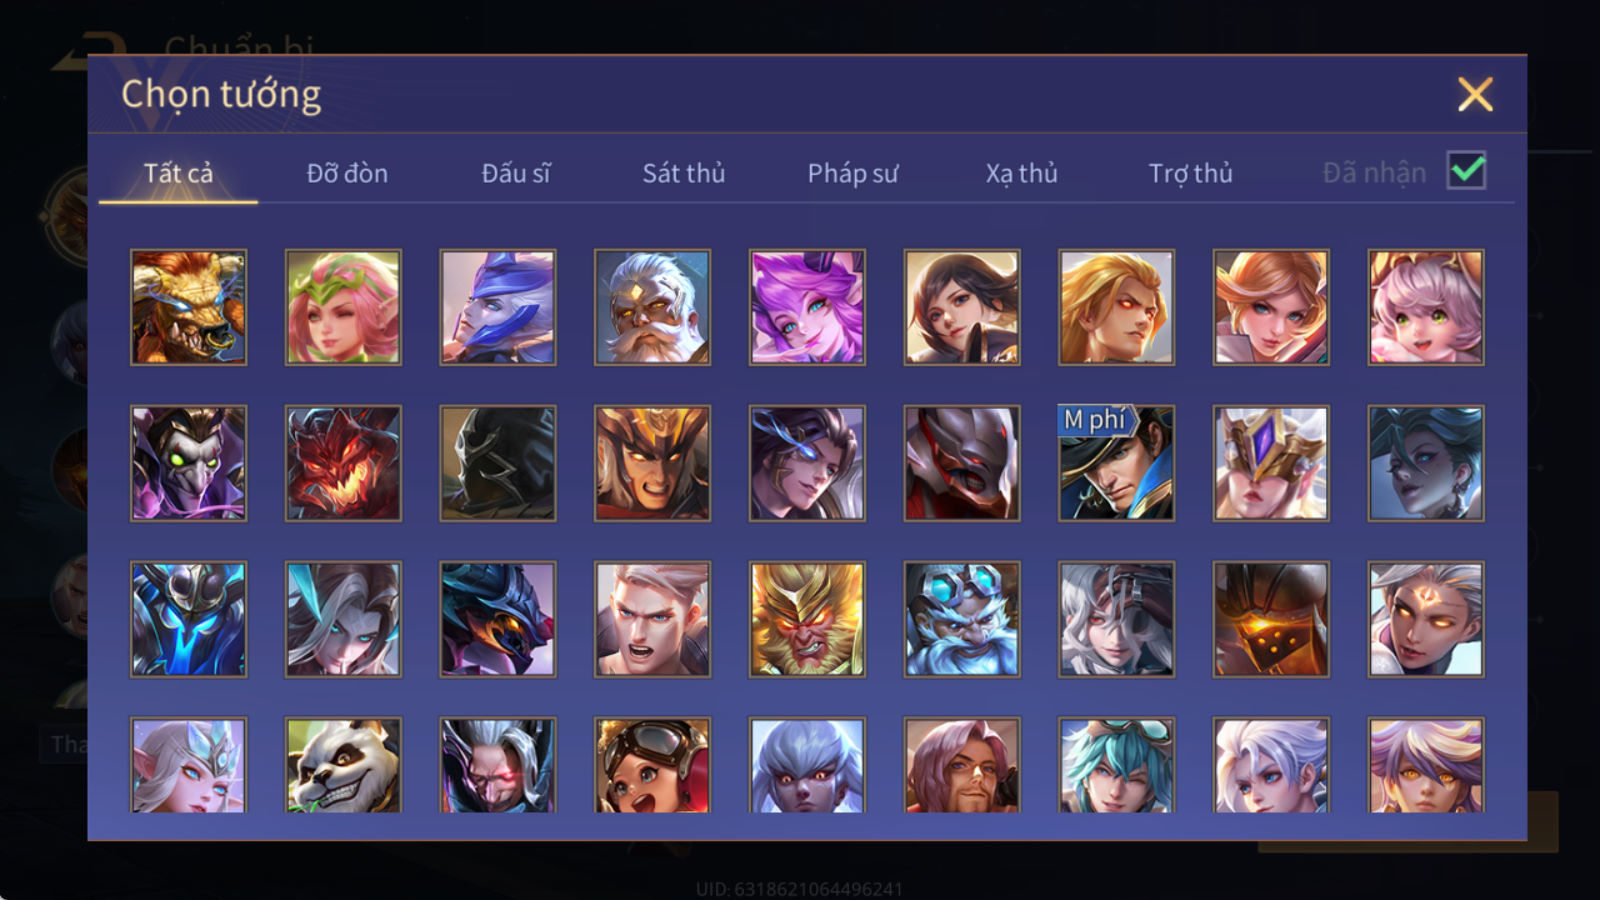This screenshot has width=1600, height=900.
Task: Pick the pink-haired green-crown girl hero
Action: tap(343, 307)
